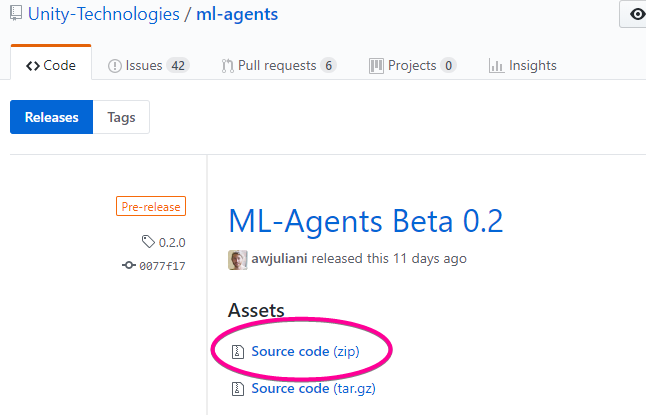Download Source code (tar.gz)

[313, 388]
